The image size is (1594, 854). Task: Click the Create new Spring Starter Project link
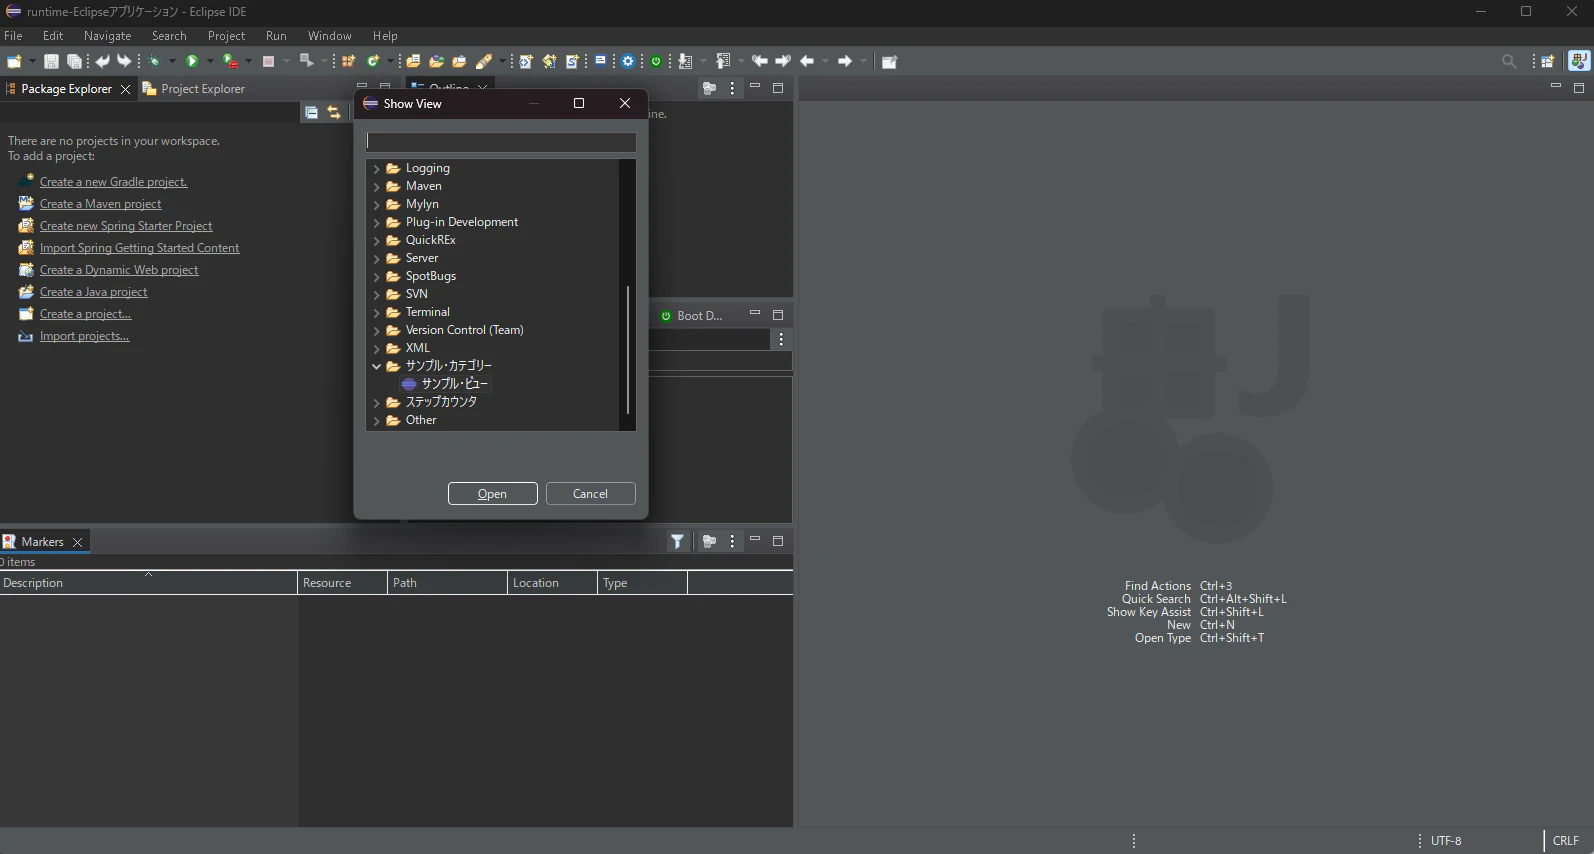[126, 226]
